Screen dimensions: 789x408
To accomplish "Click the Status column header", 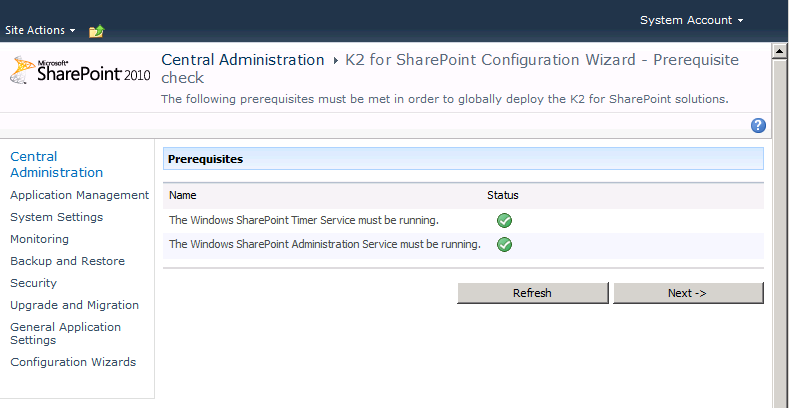I will coord(503,195).
